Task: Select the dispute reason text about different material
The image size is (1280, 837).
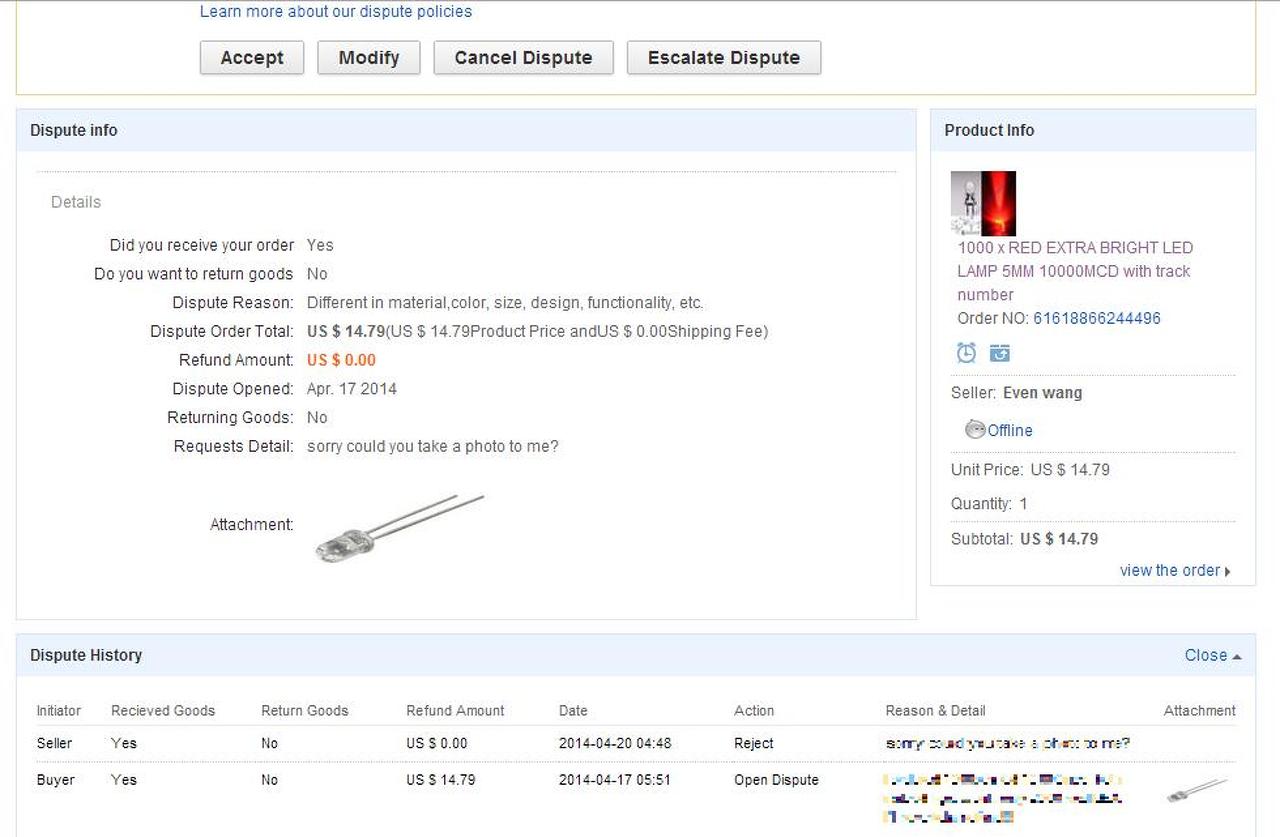Action: point(505,303)
